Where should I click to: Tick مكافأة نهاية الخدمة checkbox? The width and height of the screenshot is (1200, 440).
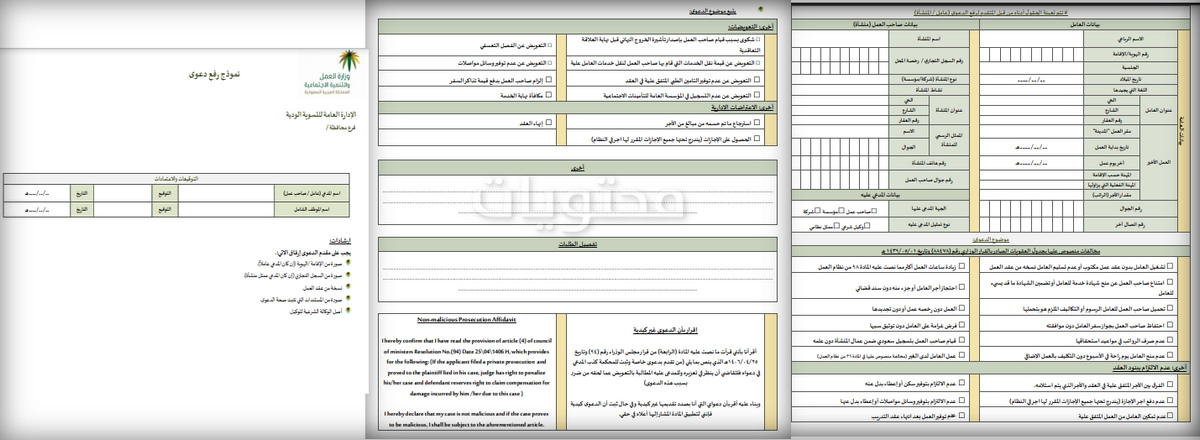click(549, 95)
